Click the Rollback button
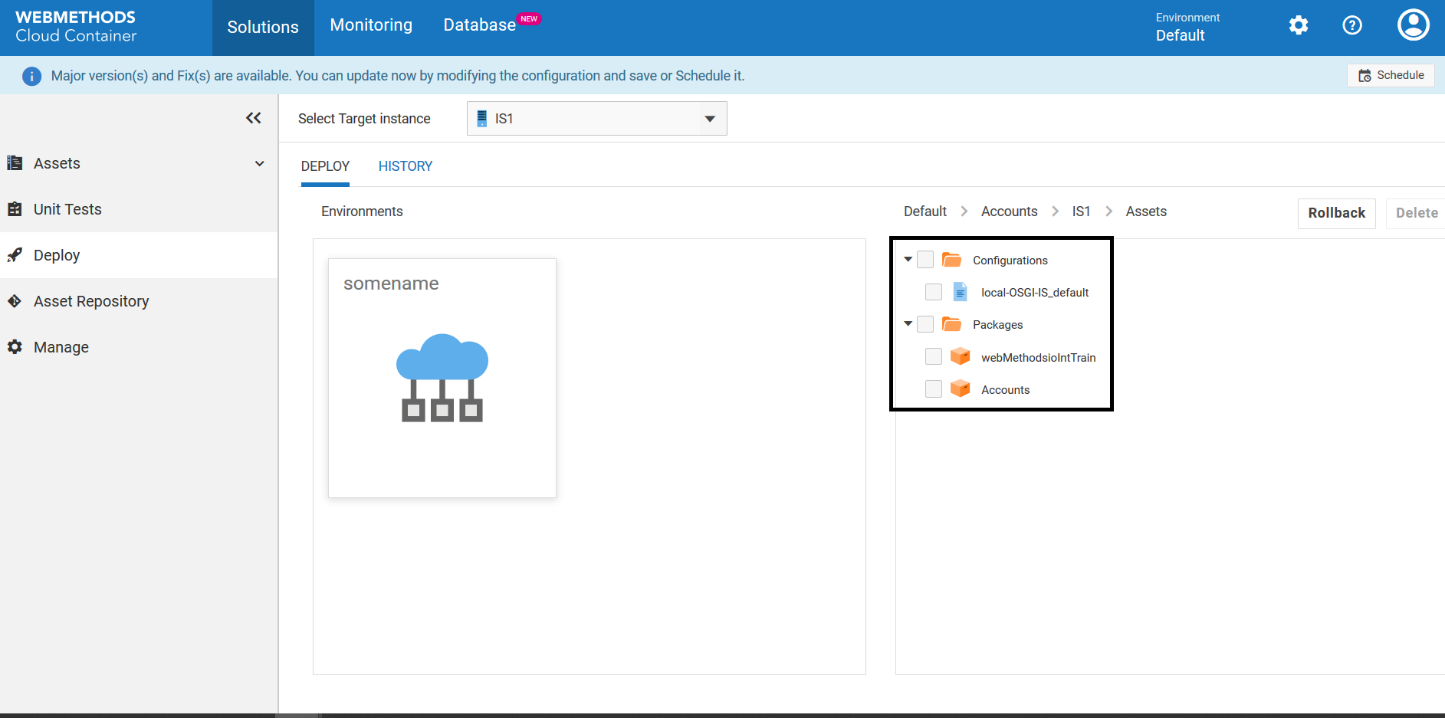1445x718 pixels. coord(1336,213)
